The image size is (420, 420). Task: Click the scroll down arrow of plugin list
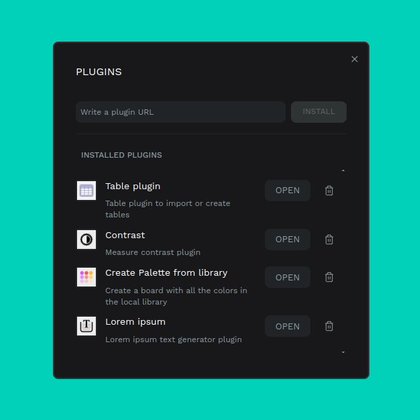point(343,352)
